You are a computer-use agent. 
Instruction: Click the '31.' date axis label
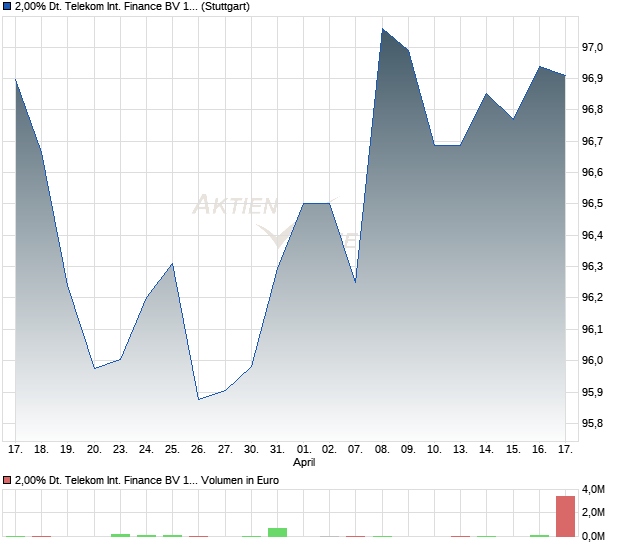click(x=277, y=450)
